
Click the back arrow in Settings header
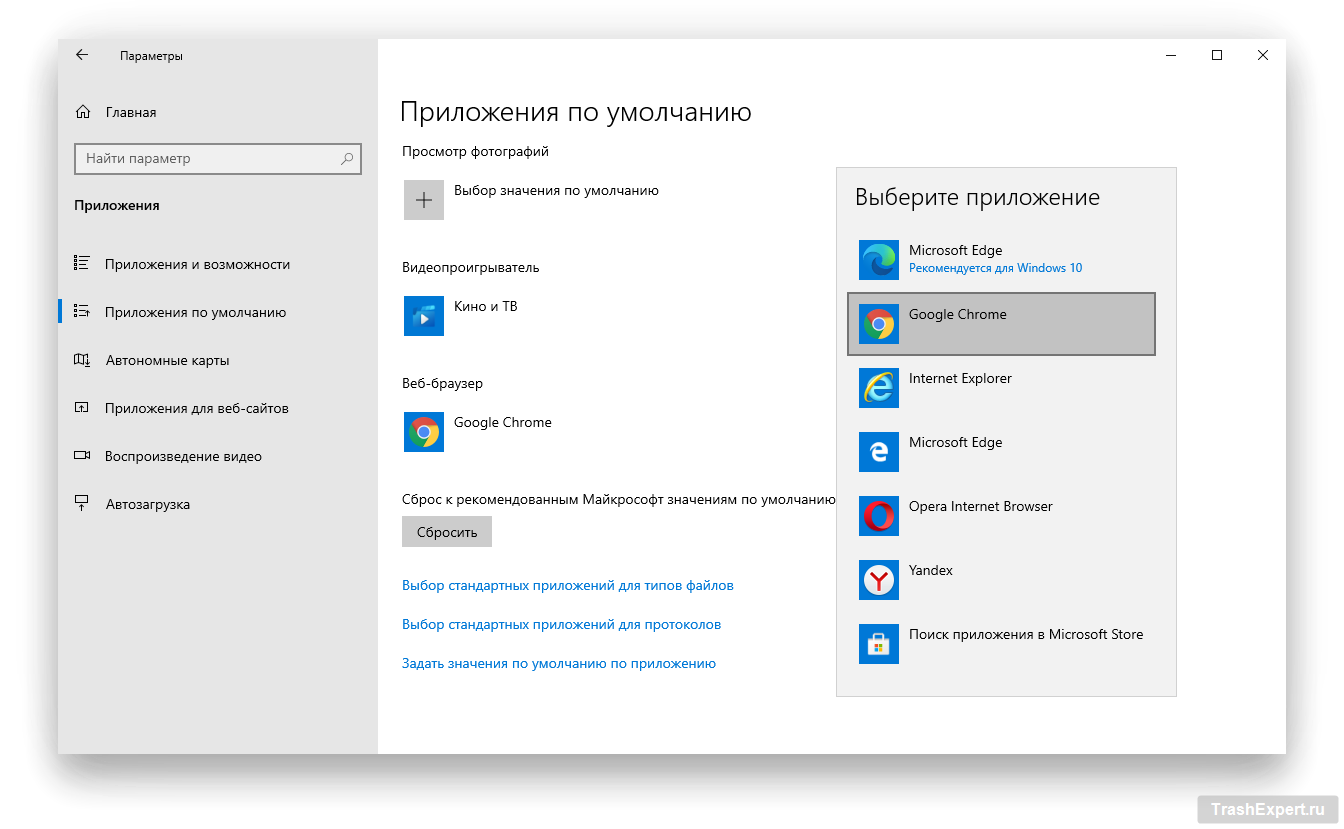[82, 55]
